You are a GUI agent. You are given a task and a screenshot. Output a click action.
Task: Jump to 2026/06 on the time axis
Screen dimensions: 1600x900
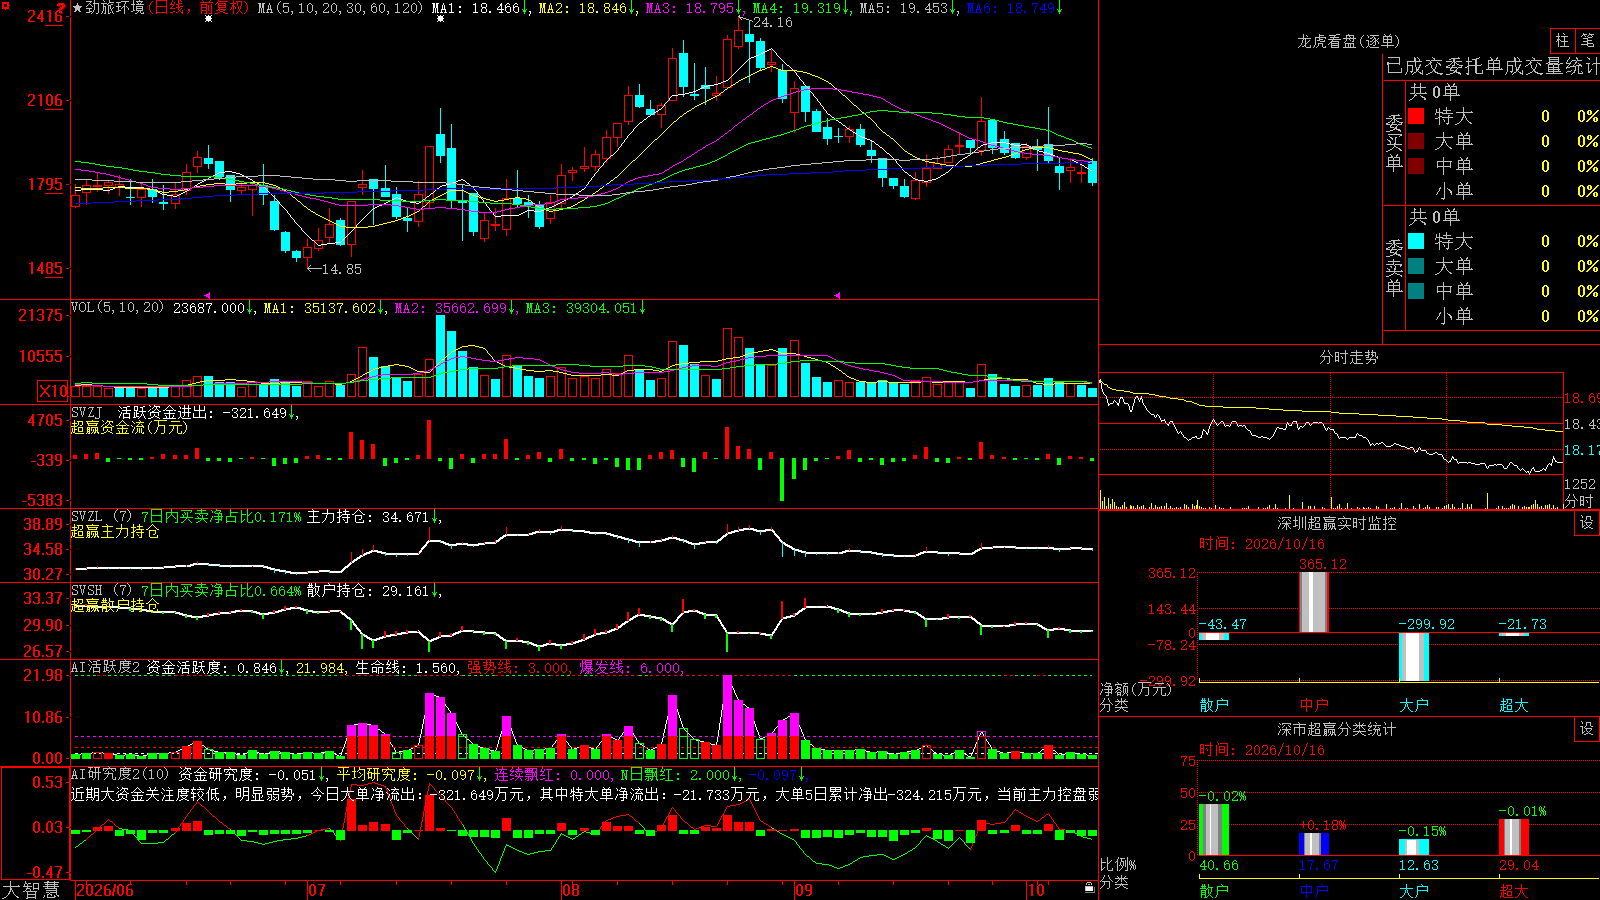click(x=105, y=890)
